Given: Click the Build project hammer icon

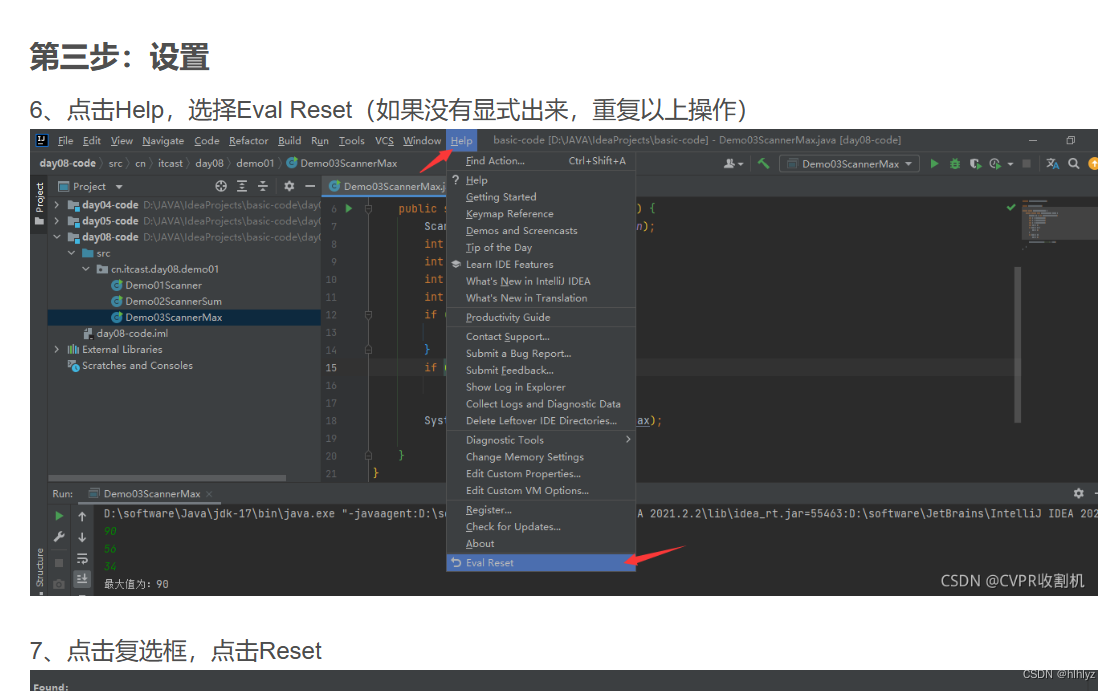Looking at the screenshot, I should [x=763, y=164].
